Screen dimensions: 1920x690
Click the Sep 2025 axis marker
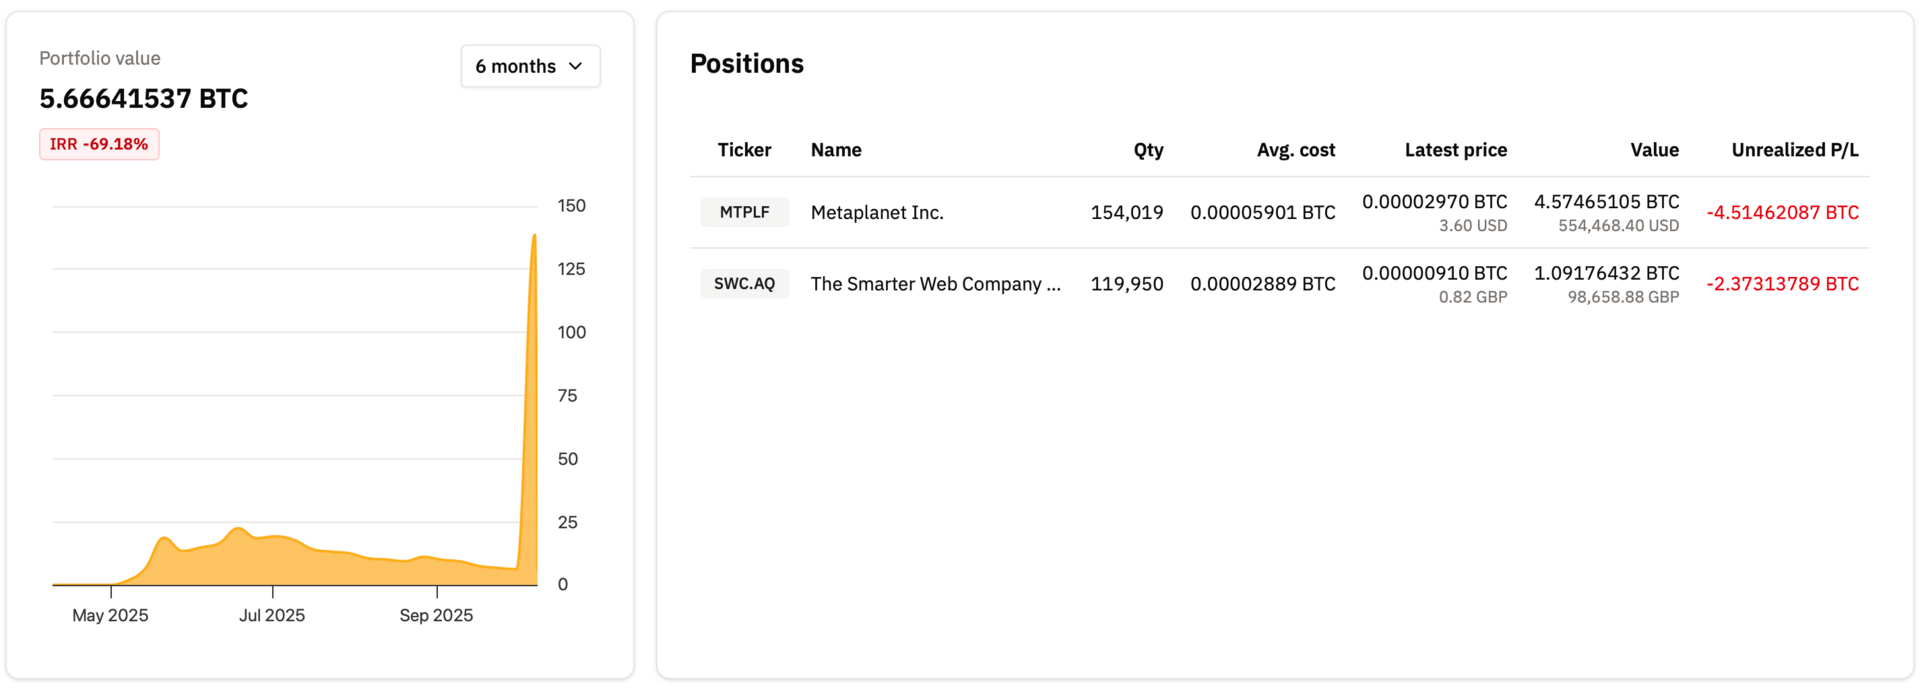436,615
